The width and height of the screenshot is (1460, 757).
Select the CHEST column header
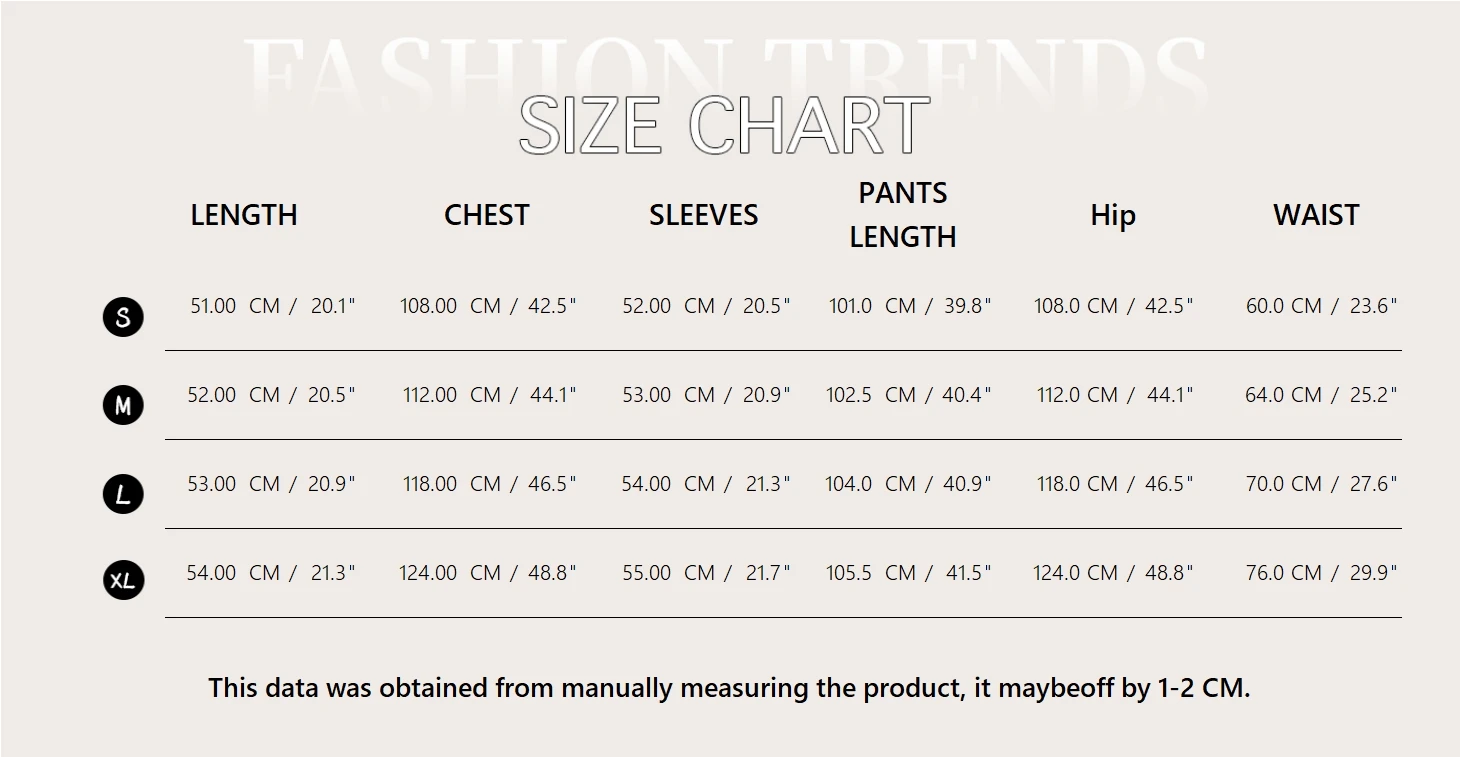[x=486, y=215]
